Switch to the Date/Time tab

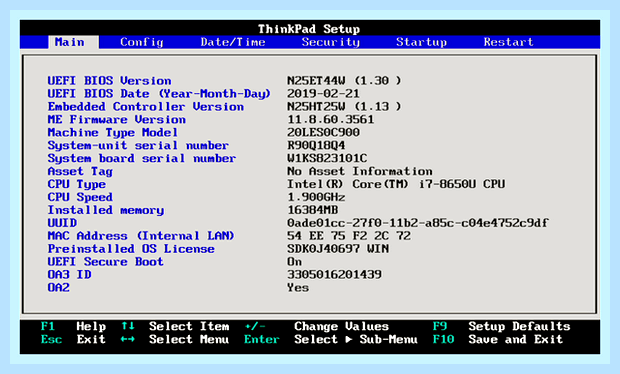pyautogui.click(x=233, y=42)
